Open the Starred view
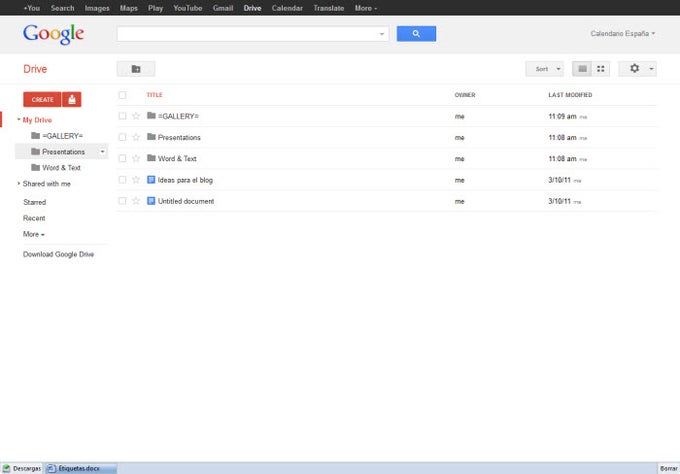Viewport: 680px width, 474px height. 34,202
